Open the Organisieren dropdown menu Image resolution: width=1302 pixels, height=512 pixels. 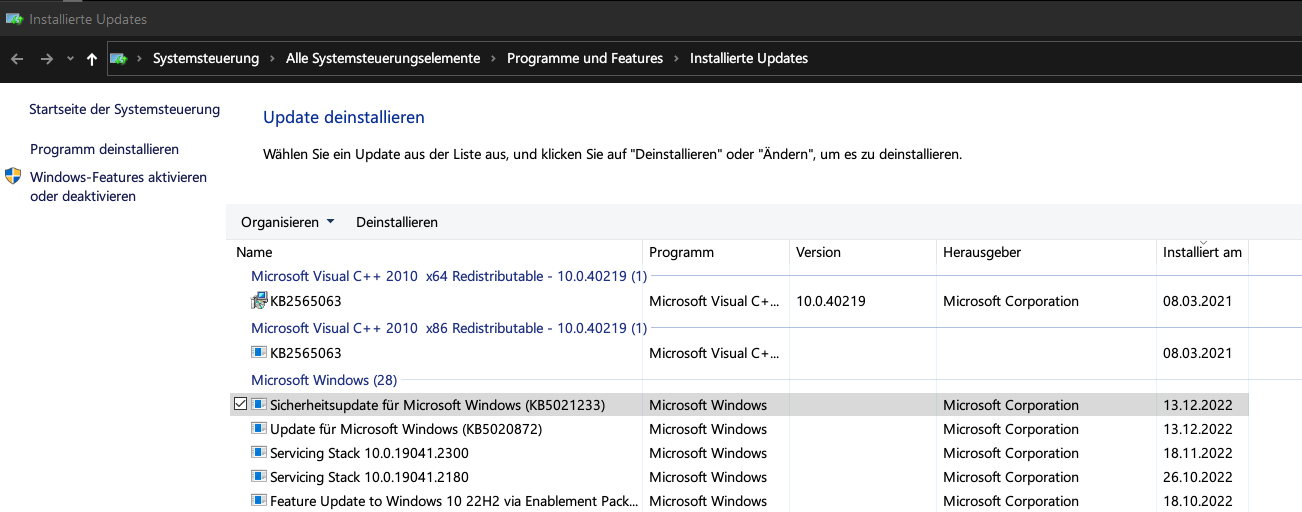288,222
